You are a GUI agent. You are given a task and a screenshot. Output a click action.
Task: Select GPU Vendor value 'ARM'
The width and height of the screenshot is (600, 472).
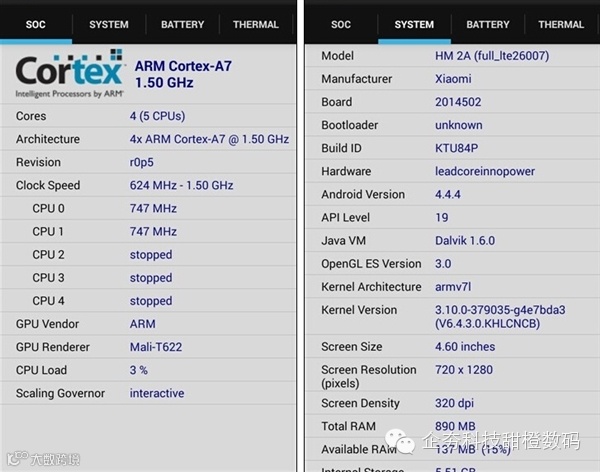[x=142, y=324]
